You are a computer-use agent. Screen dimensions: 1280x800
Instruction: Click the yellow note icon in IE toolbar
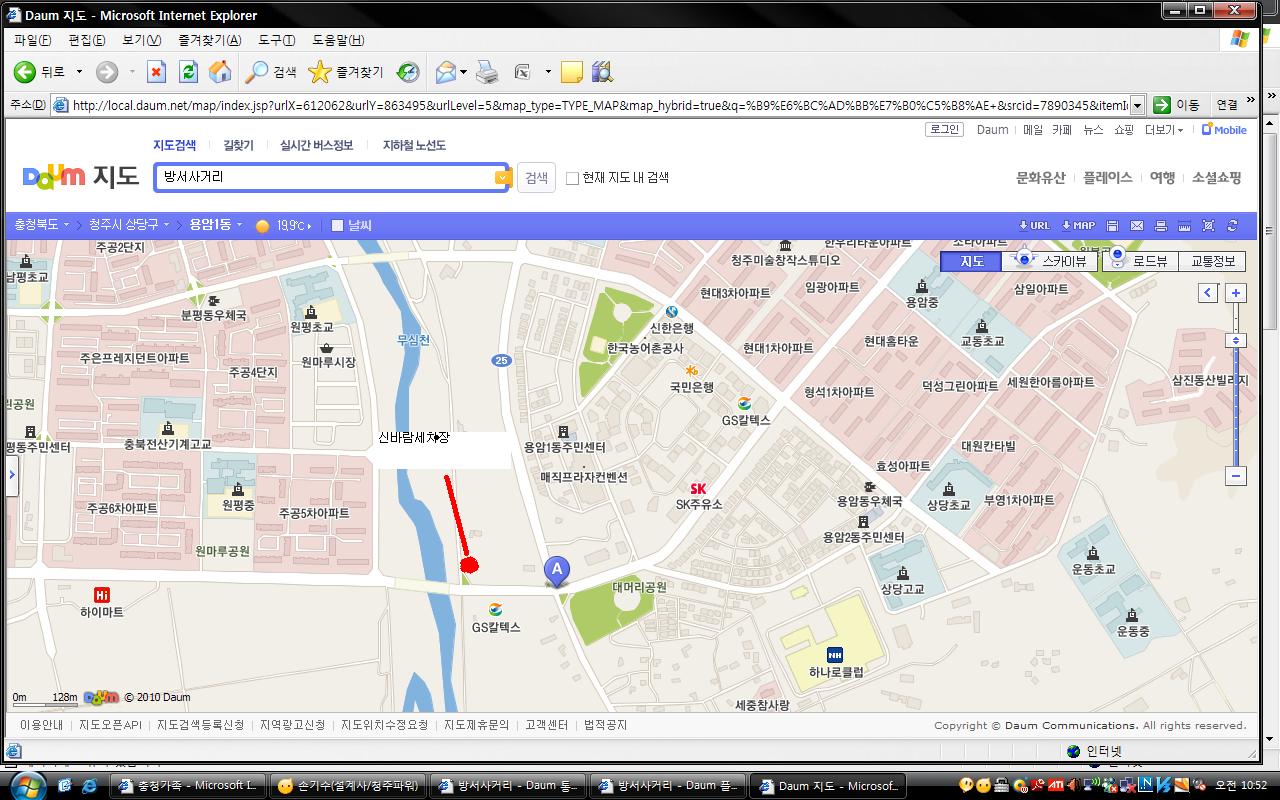(x=571, y=72)
